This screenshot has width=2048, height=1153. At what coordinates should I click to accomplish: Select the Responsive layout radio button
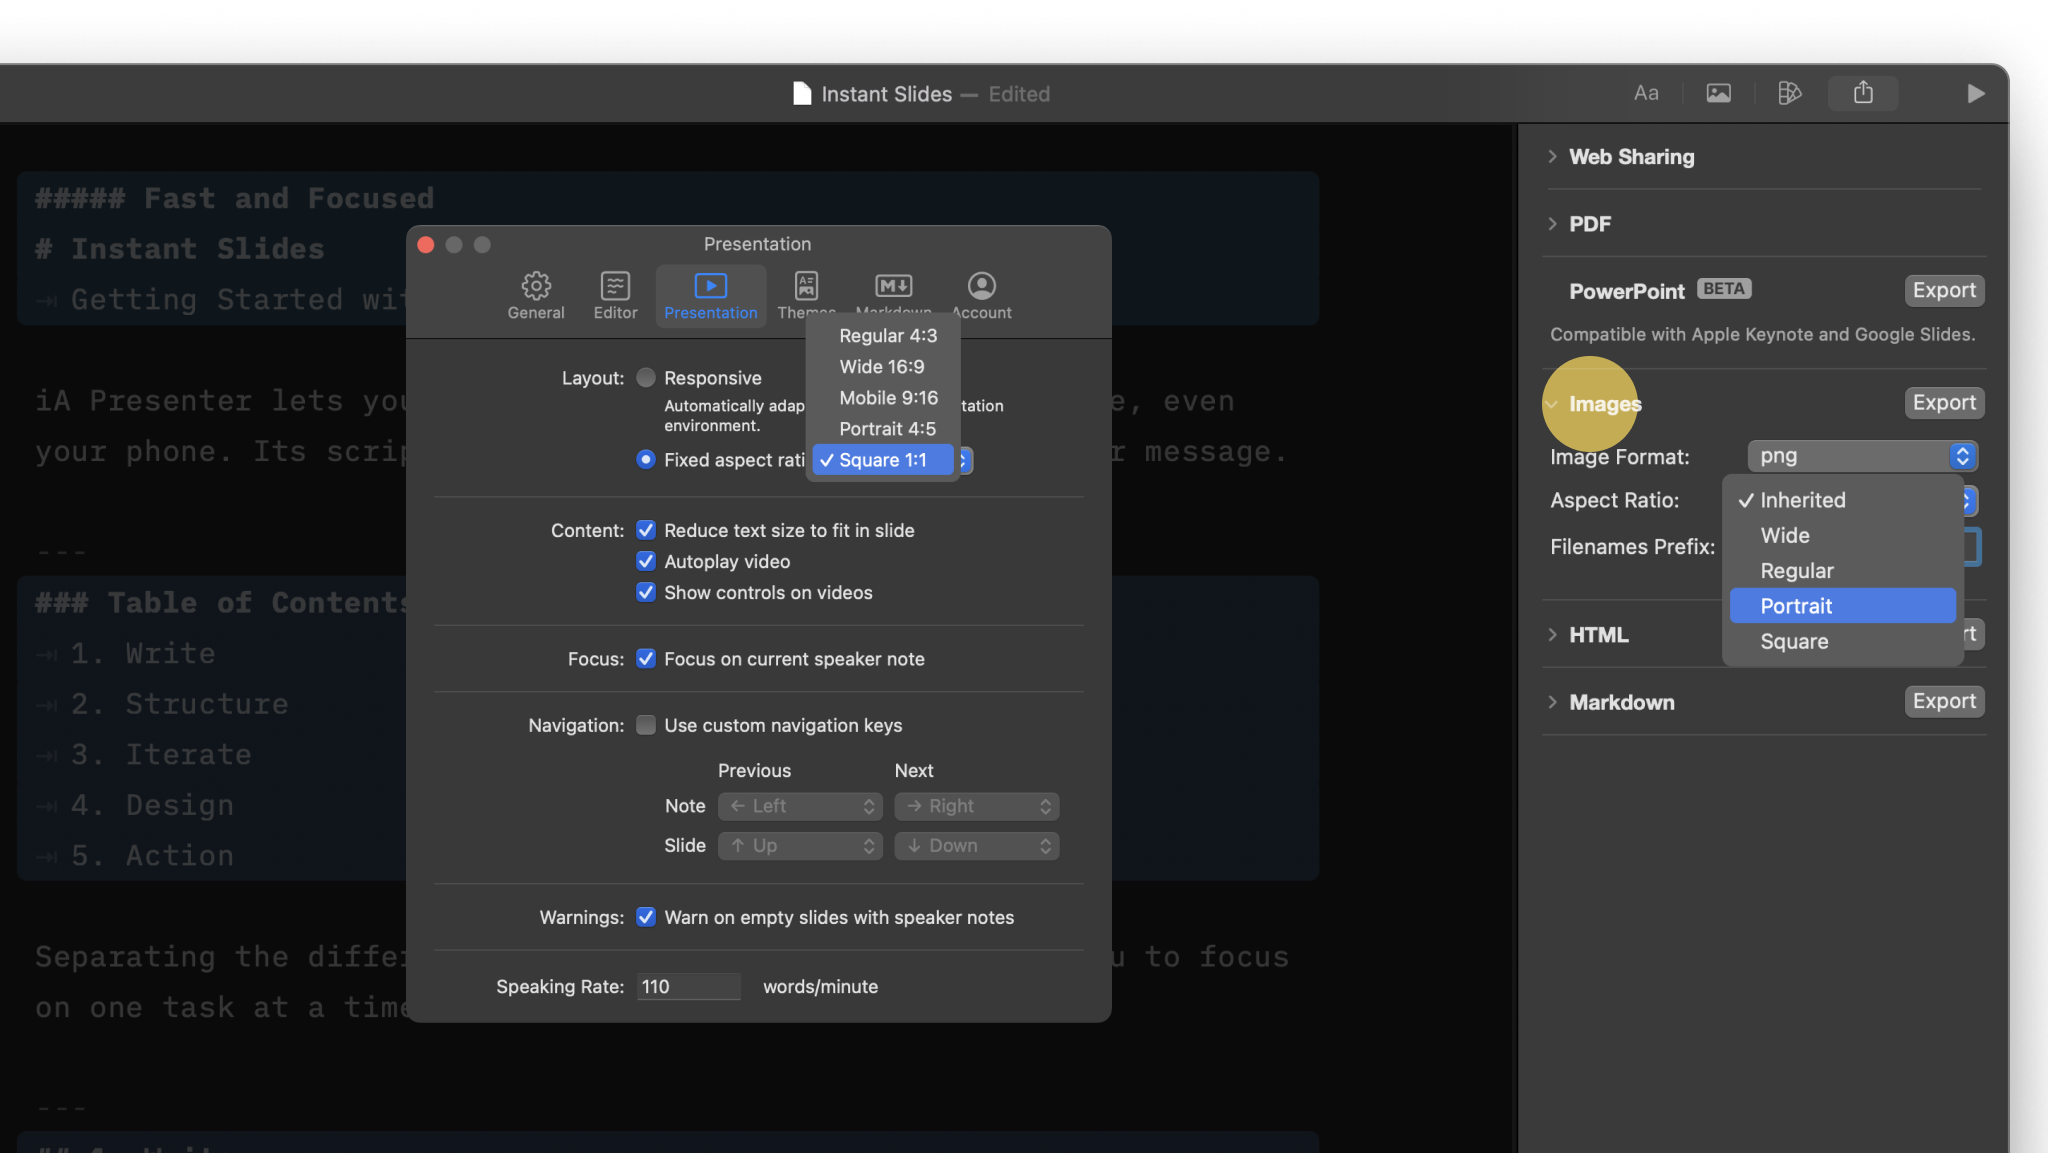coord(646,378)
